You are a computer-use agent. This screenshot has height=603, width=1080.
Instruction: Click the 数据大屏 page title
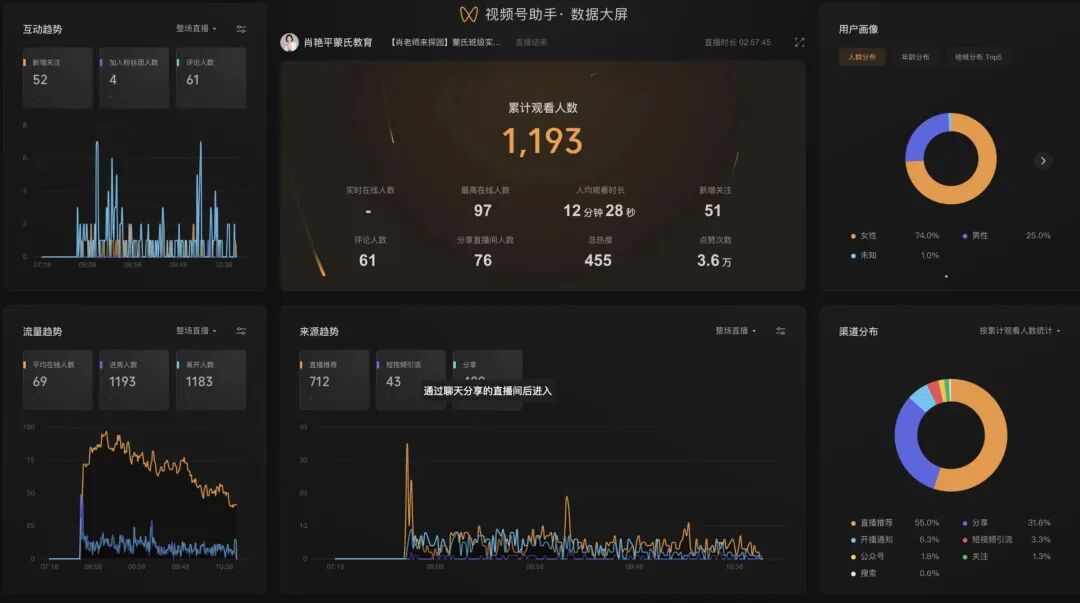coord(599,14)
